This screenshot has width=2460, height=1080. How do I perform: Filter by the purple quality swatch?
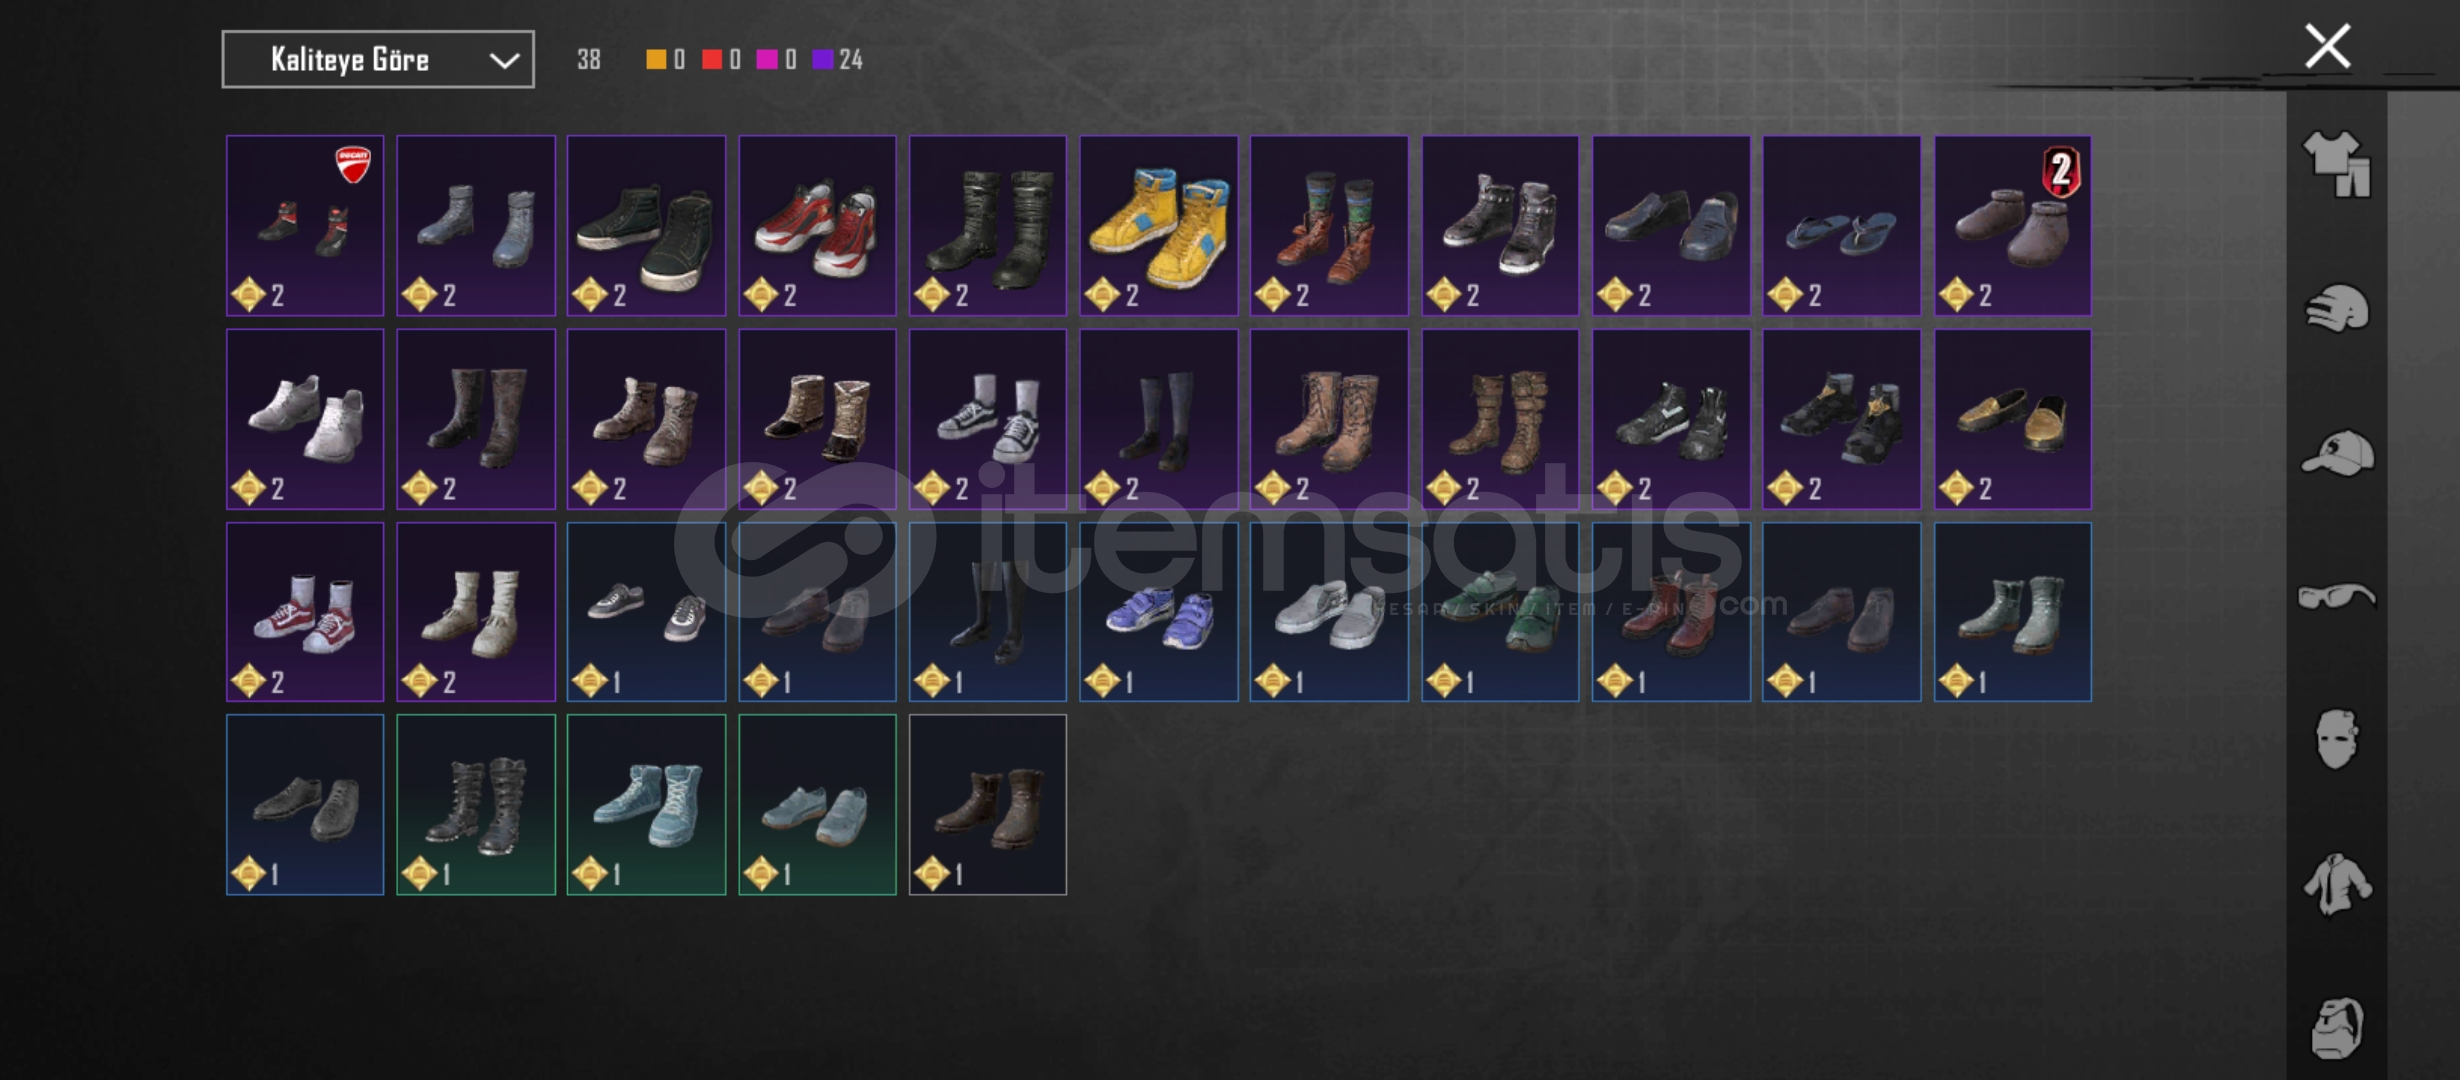pos(822,60)
